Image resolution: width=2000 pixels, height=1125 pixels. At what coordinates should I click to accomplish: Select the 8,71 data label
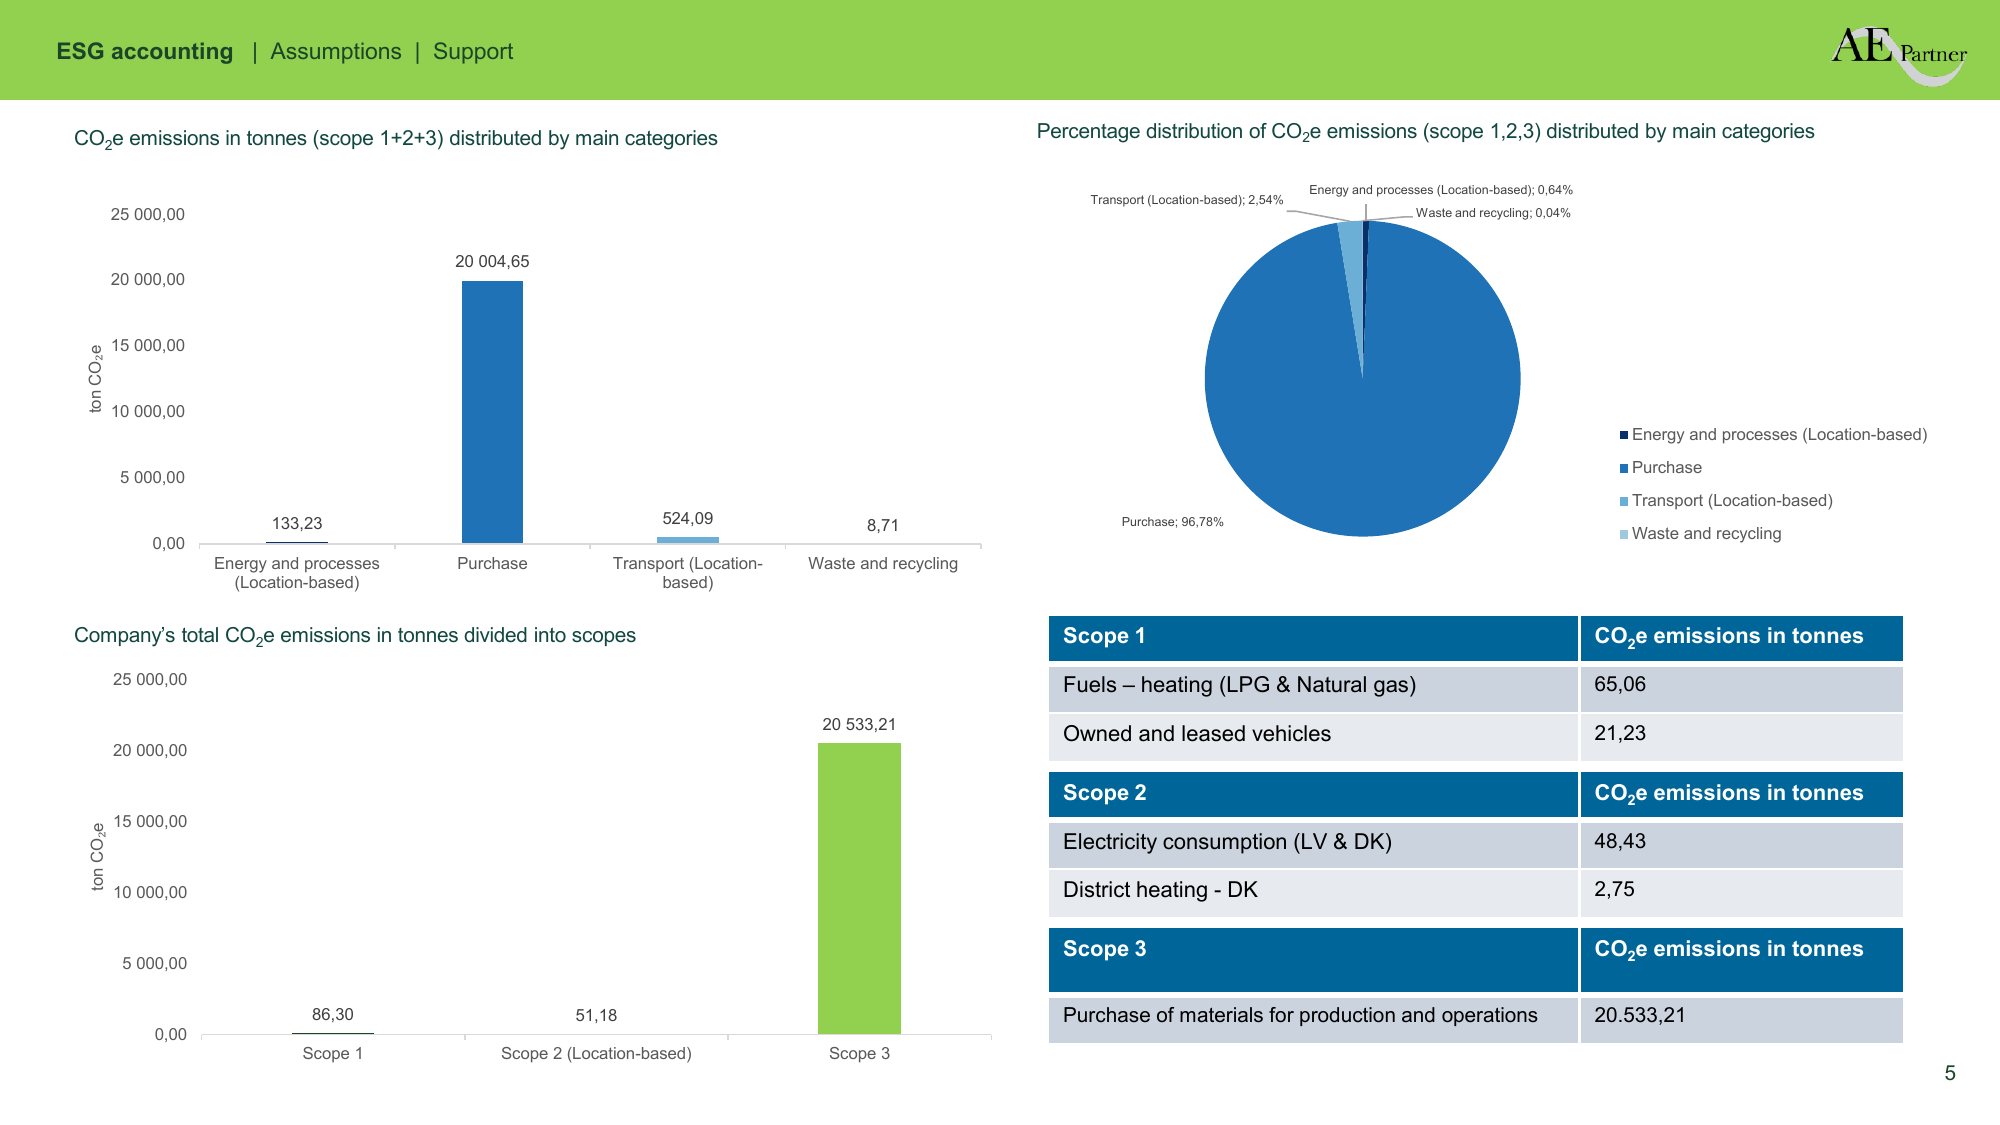tap(883, 525)
